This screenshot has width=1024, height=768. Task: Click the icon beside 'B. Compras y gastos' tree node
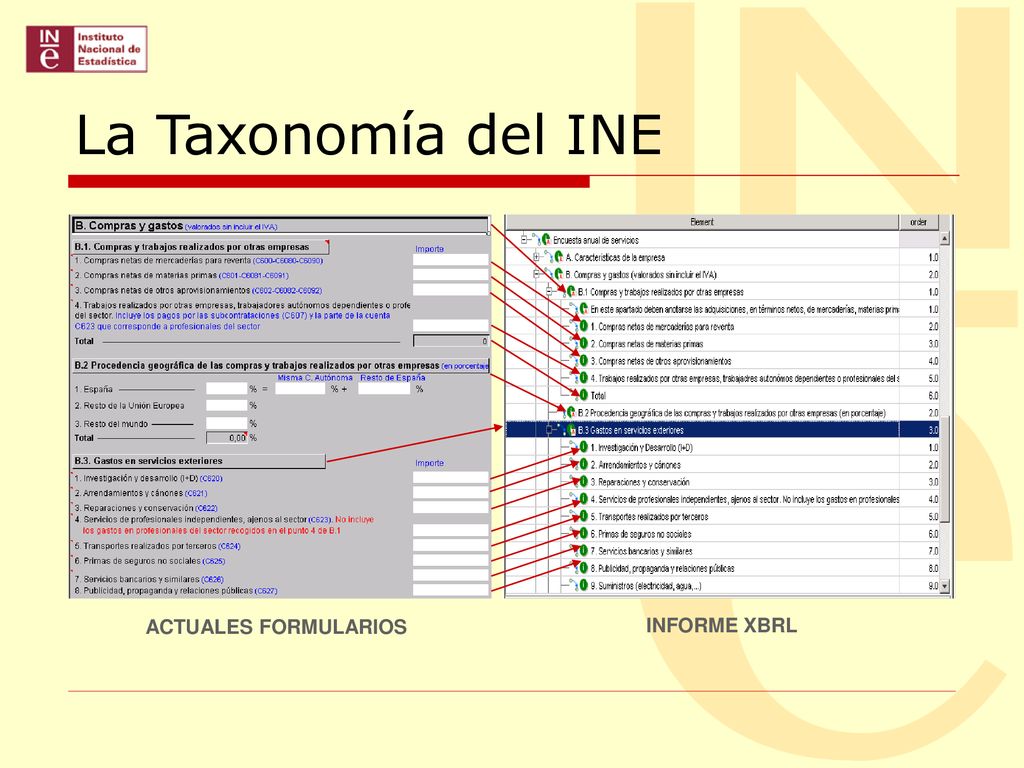(x=558, y=274)
